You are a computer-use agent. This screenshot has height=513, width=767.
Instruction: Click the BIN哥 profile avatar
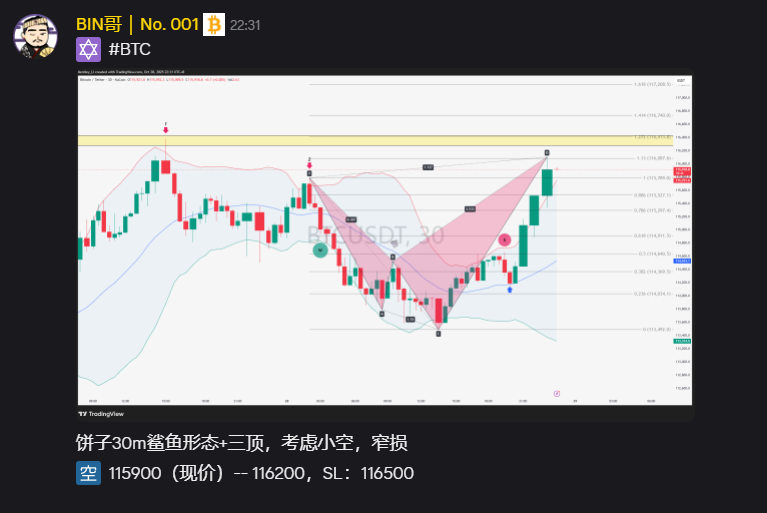point(35,36)
